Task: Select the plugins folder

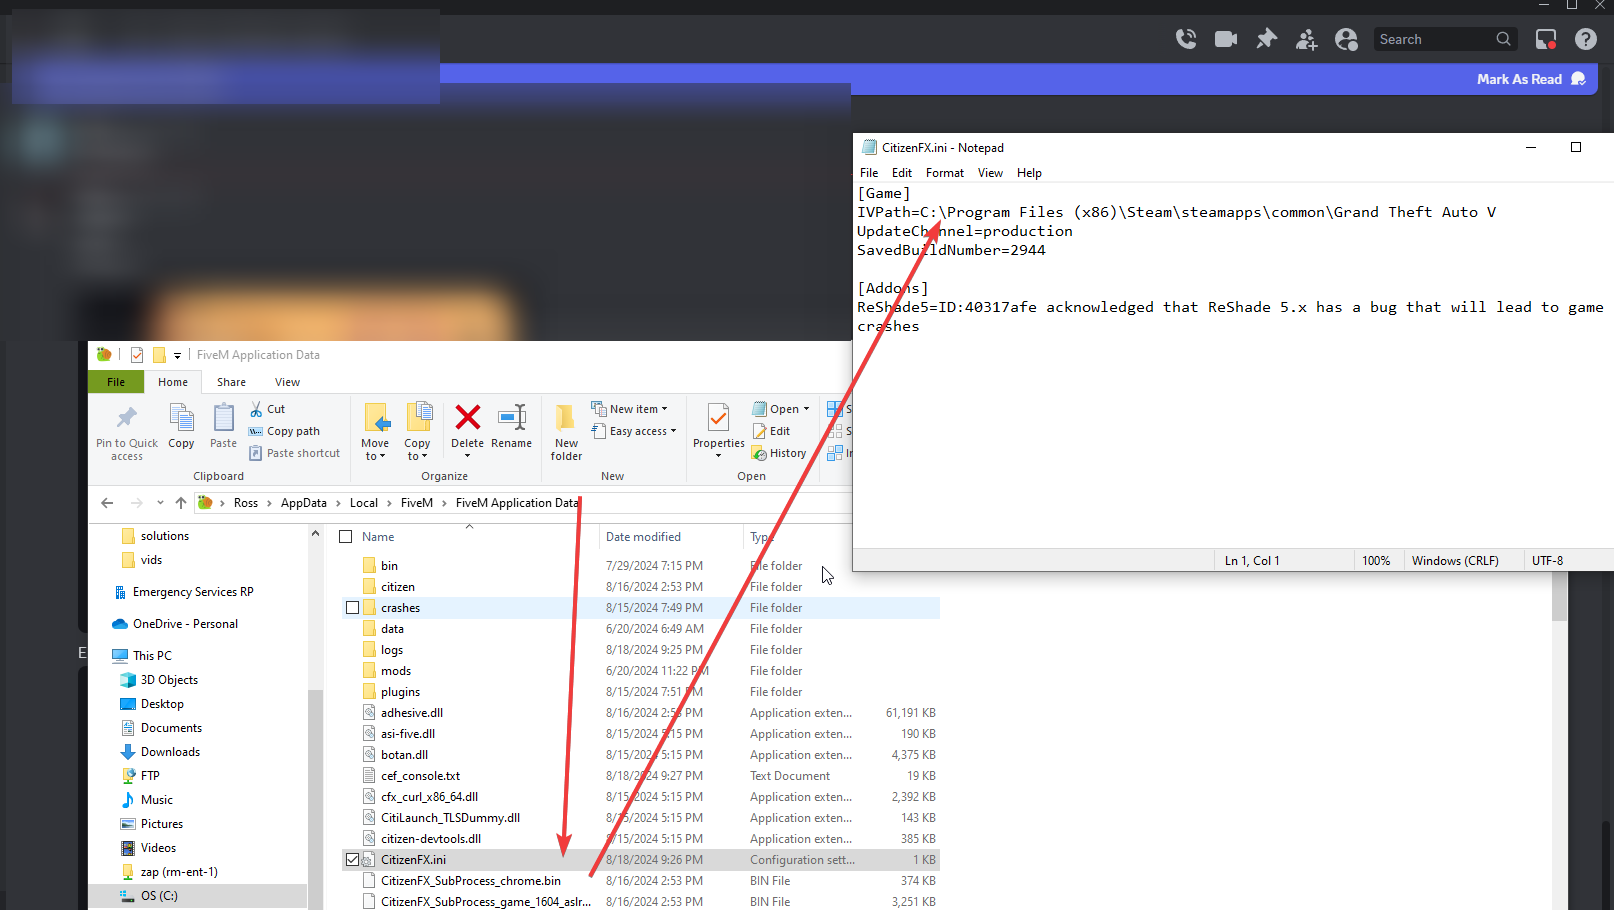Action: tap(400, 692)
